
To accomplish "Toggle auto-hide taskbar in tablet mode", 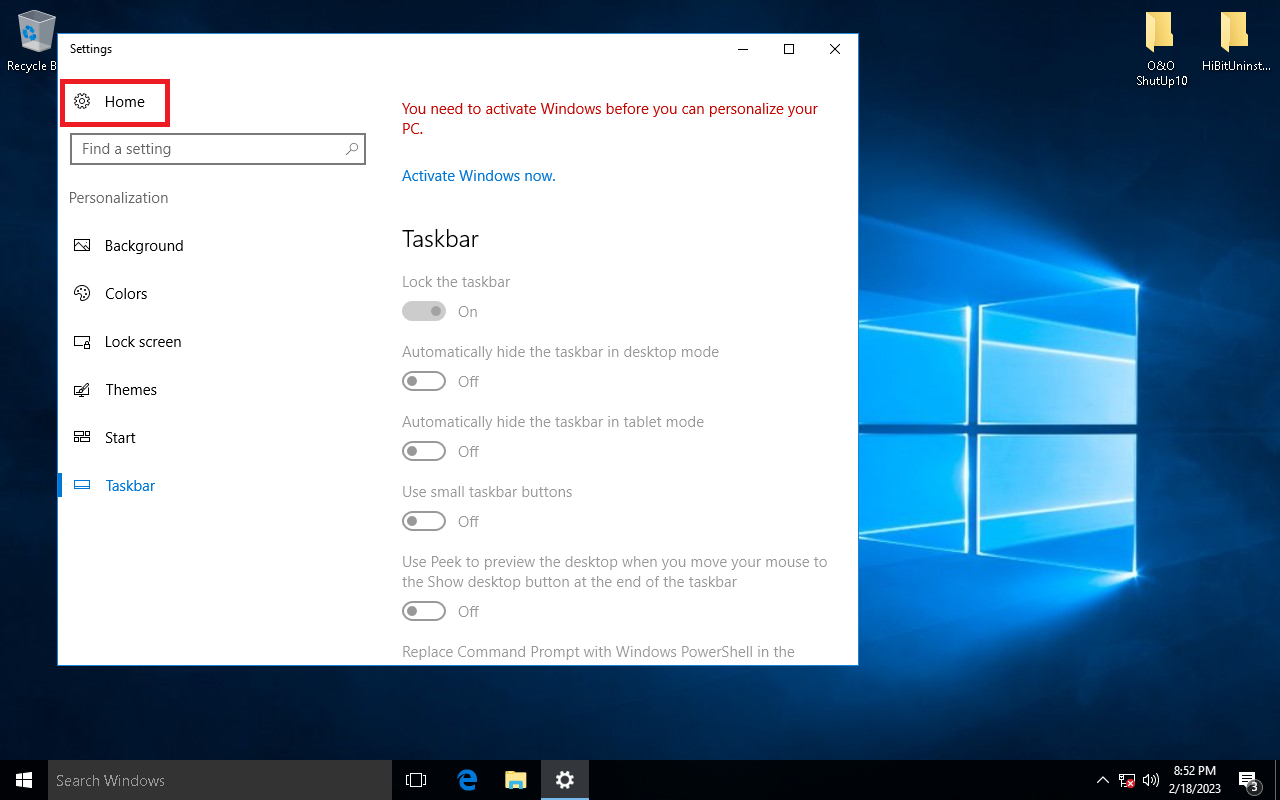I will click(x=424, y=452).
